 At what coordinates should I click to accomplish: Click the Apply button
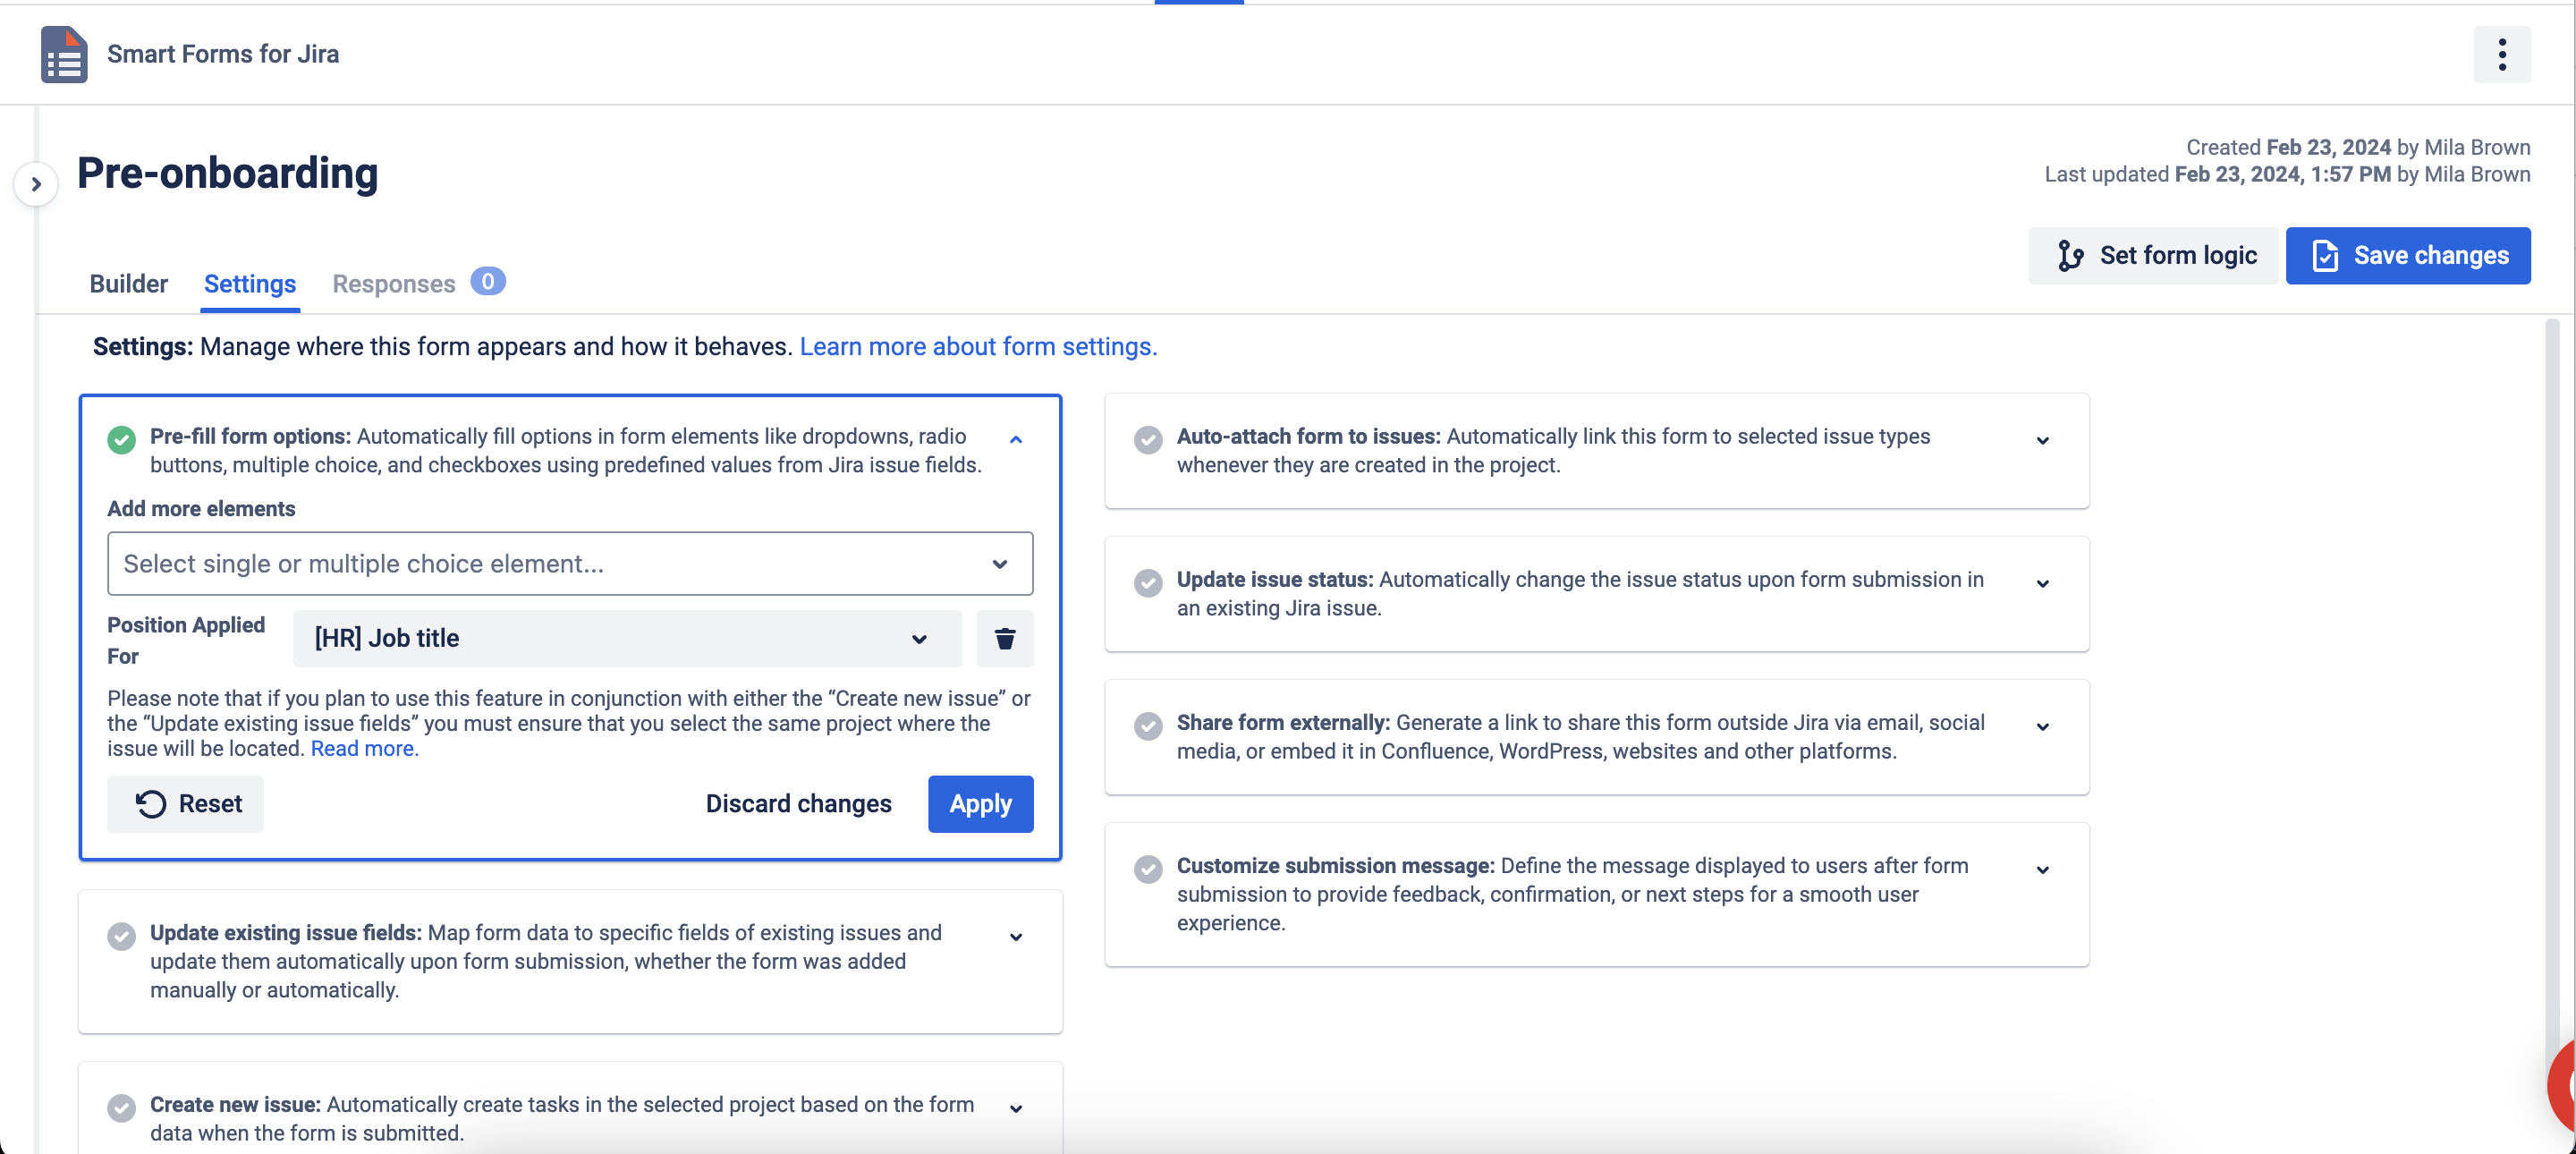(979, 803)
